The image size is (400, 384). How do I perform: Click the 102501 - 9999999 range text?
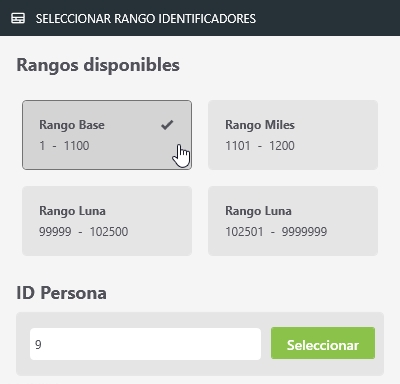[x=276, y=232]
